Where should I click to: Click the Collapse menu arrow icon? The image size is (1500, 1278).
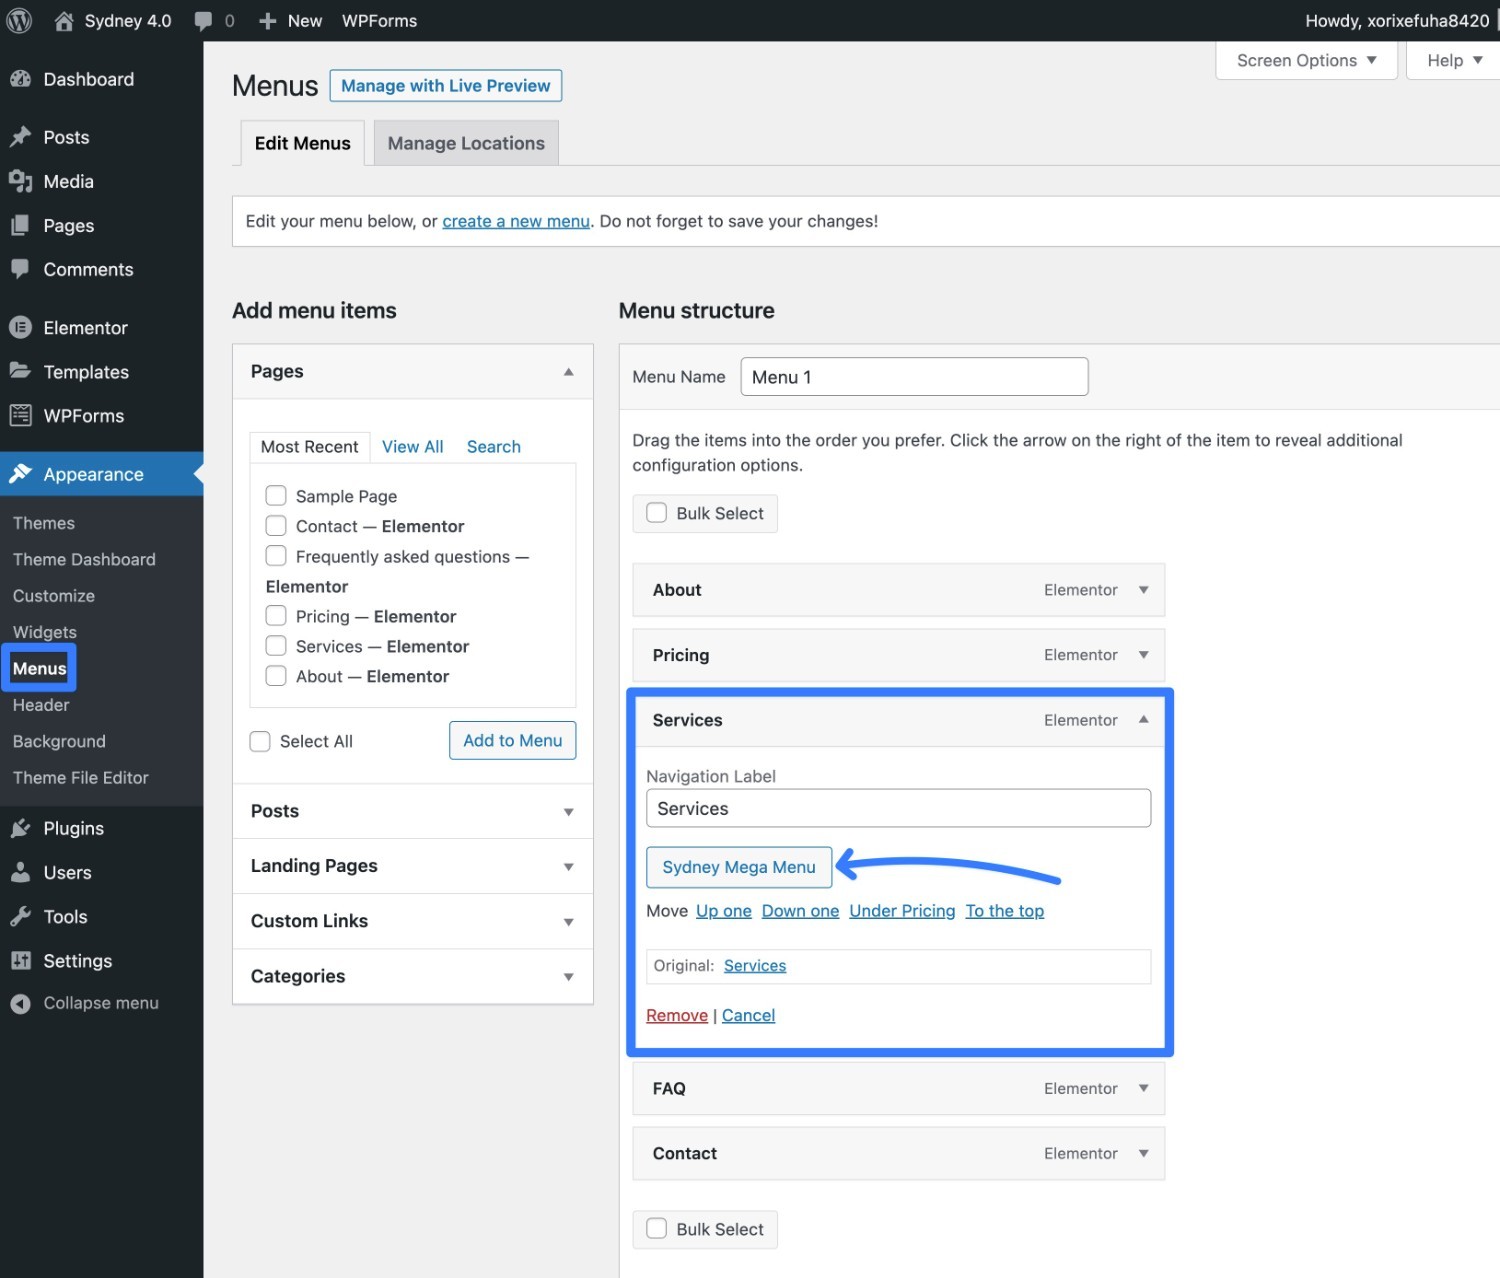(20, 1003)
